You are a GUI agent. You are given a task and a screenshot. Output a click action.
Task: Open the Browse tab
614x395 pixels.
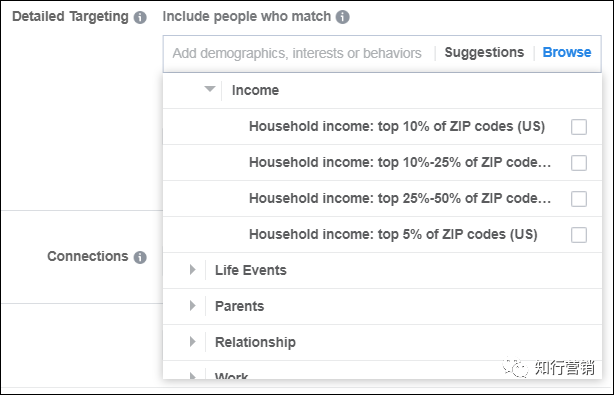[567, 52]
